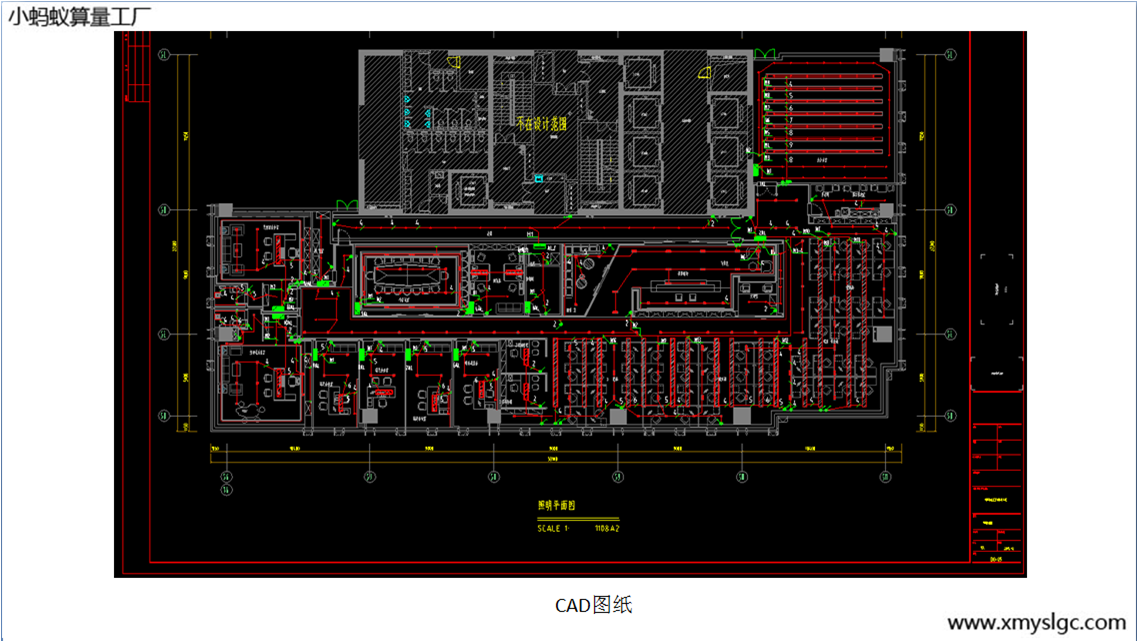Click the SCALE 1: annotation under the title
Viewport: 1138px width, 642px height.
[552, 527]
